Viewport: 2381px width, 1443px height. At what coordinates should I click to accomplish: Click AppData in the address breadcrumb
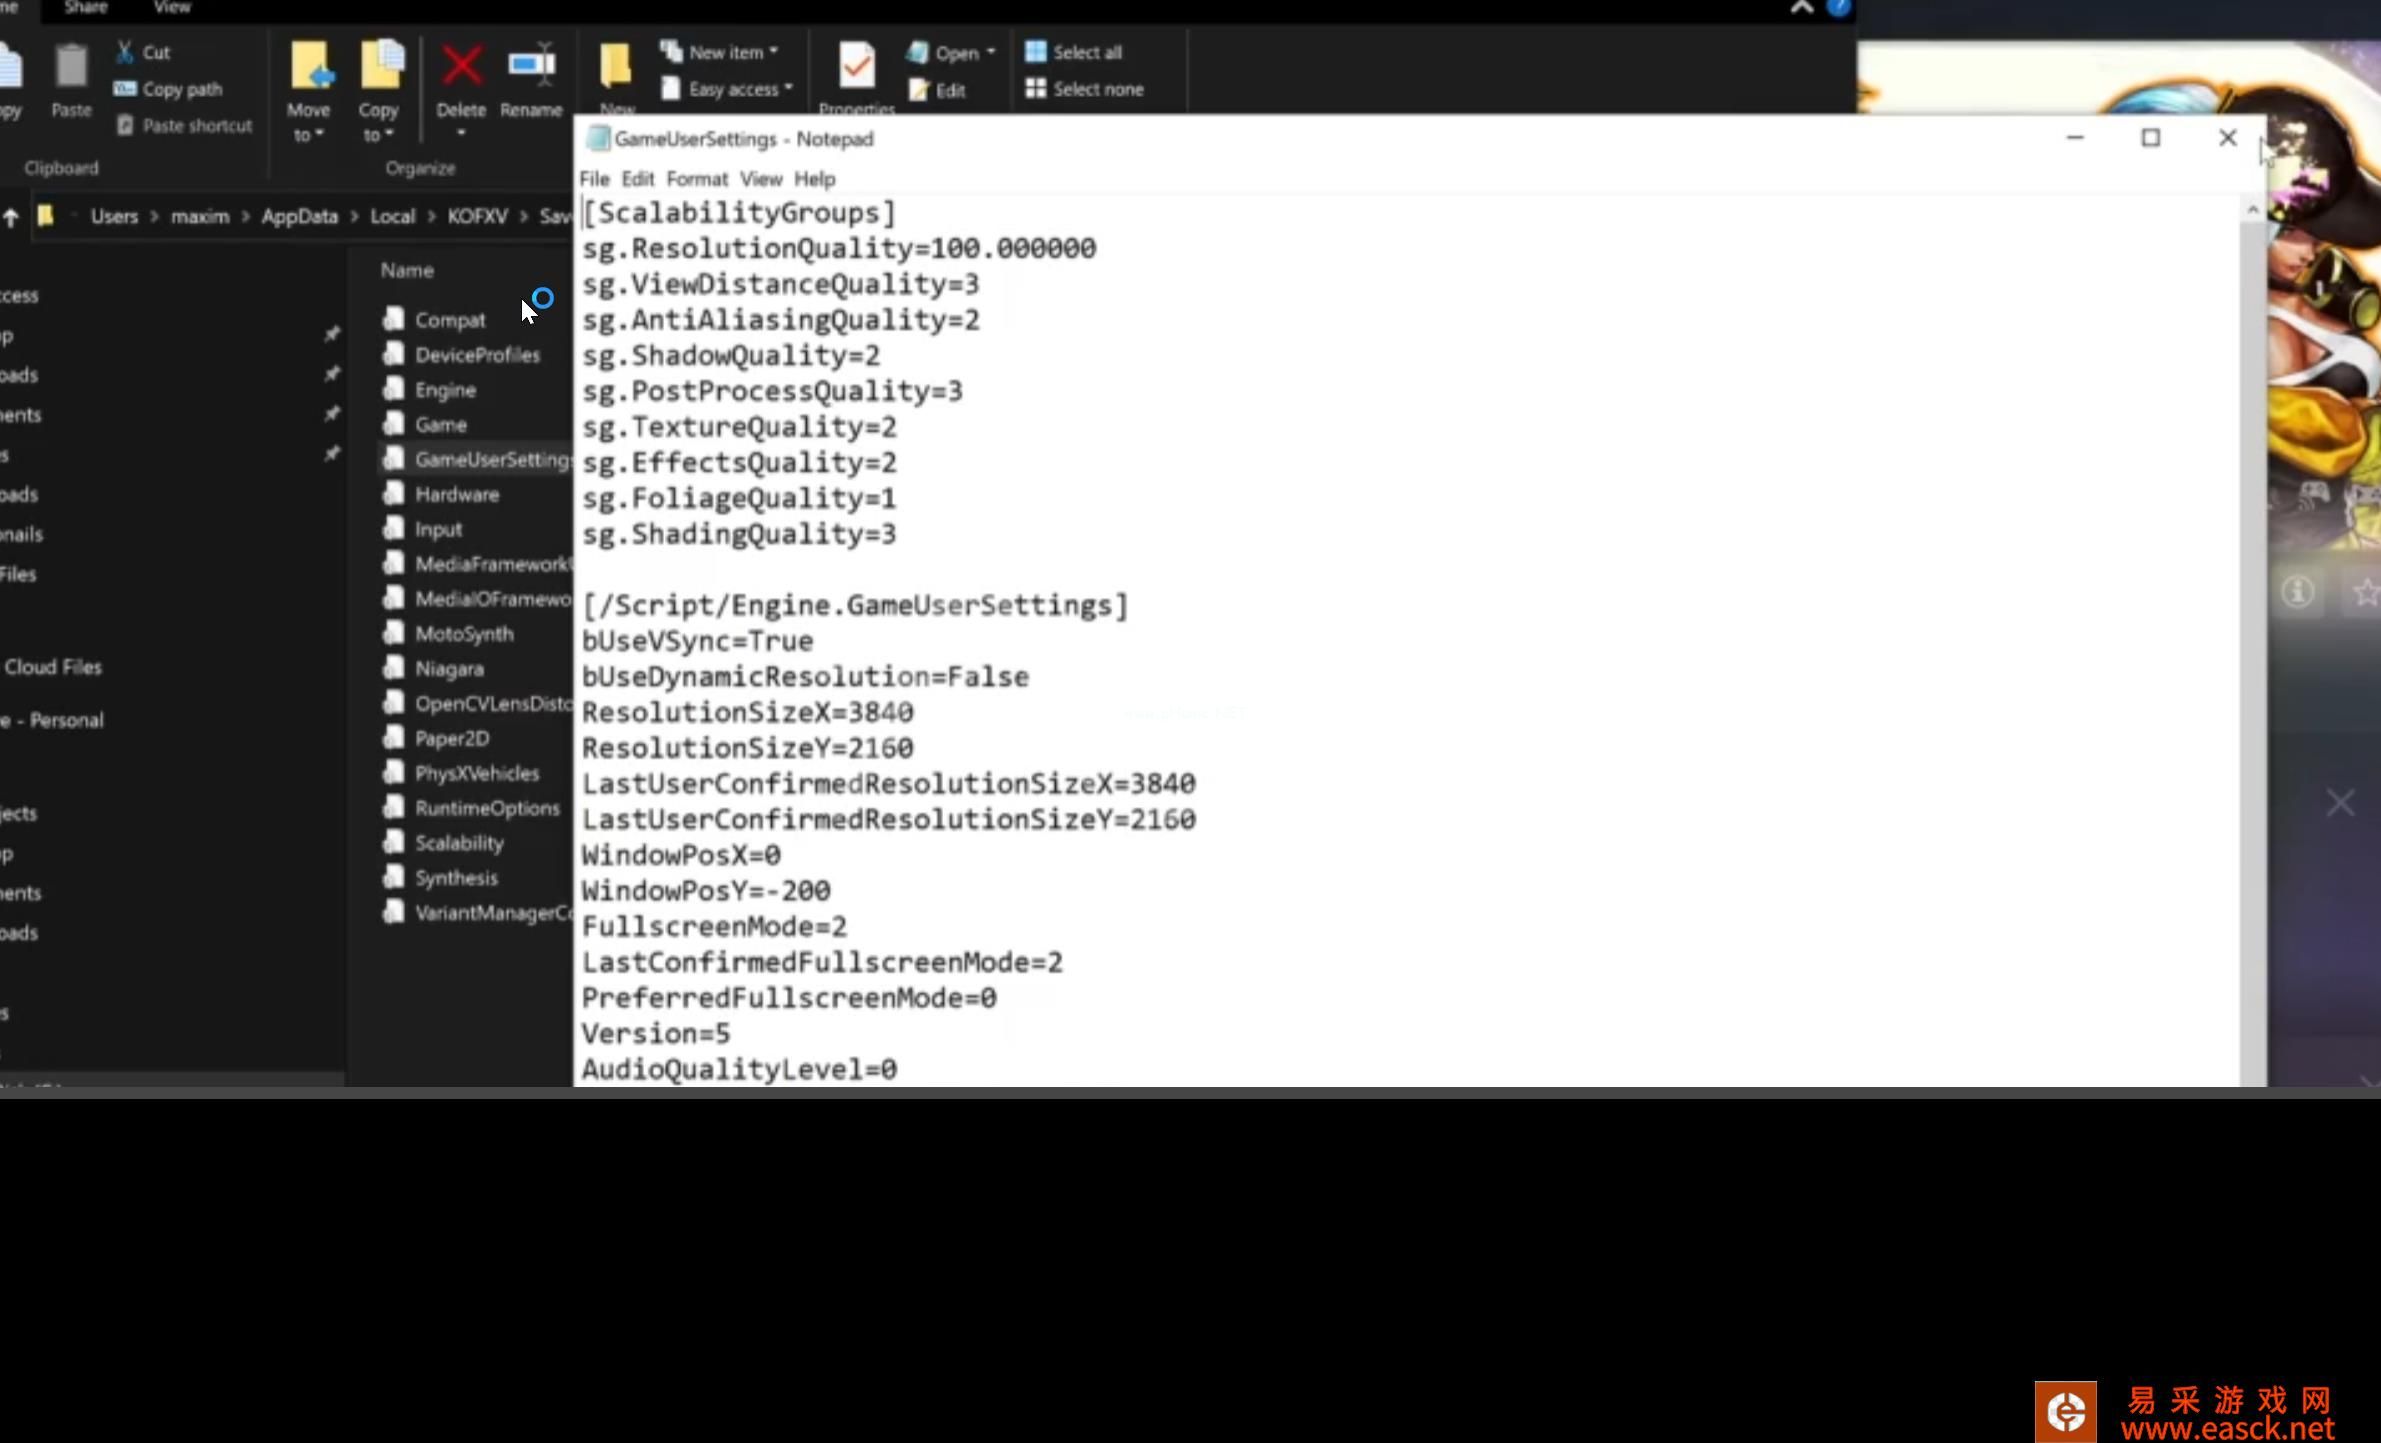tap(299, 216)
